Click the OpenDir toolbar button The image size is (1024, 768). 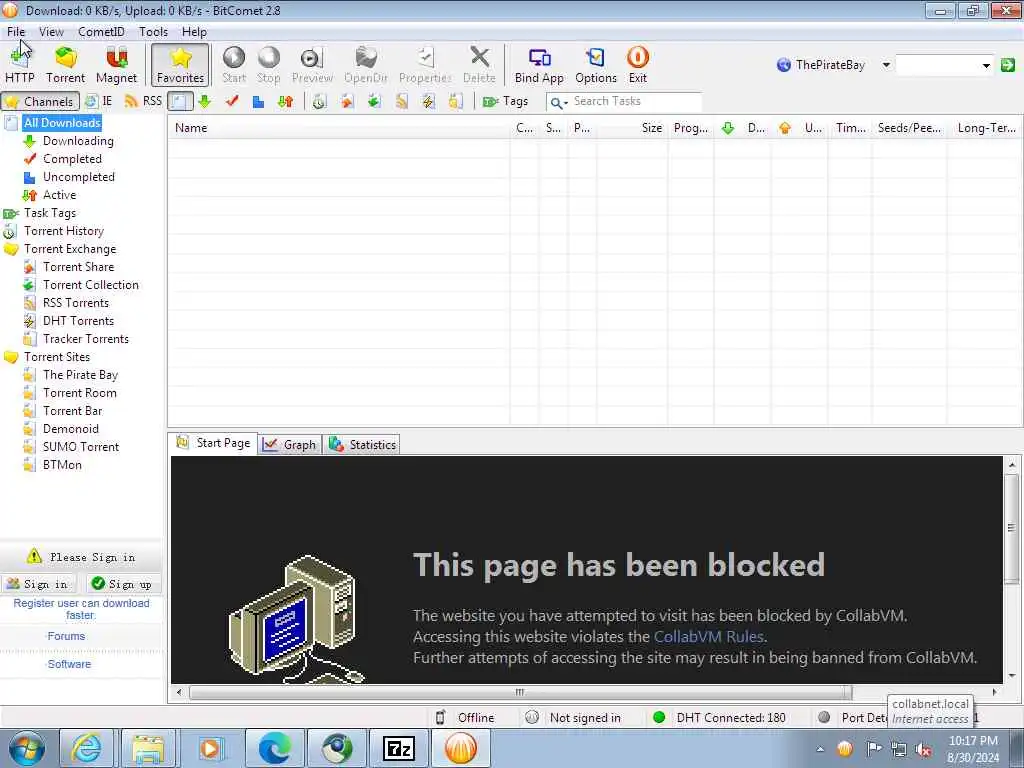(366, 65)
